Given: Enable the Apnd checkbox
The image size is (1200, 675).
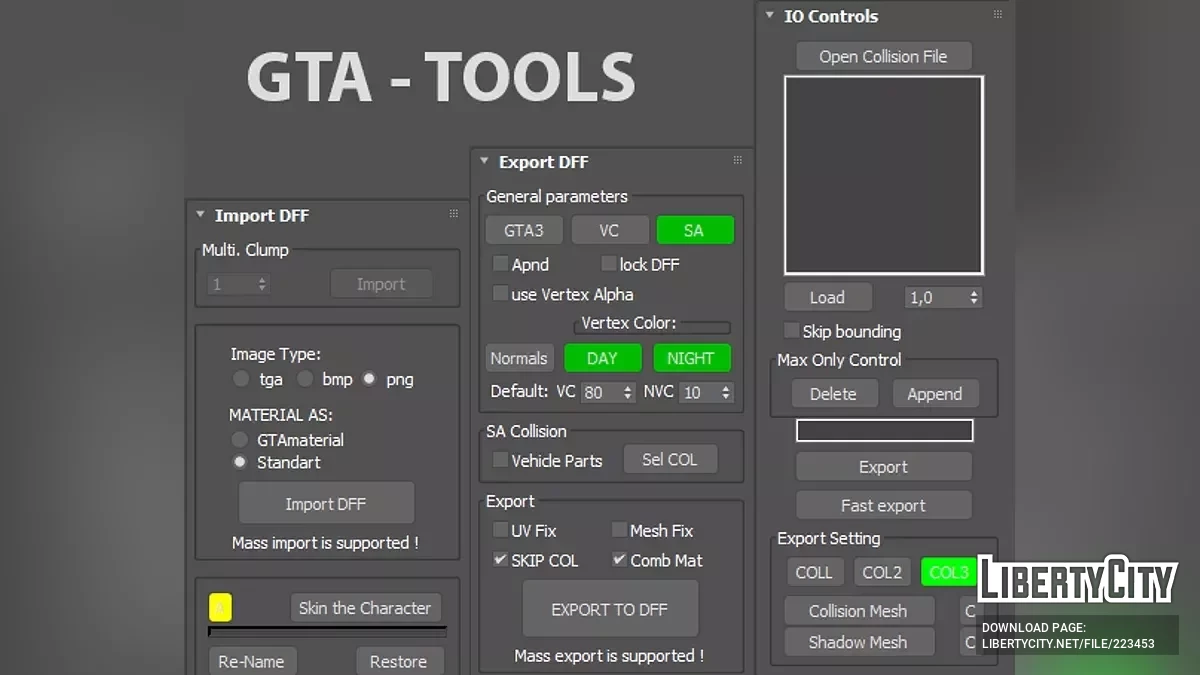Looking at the screenshot, I should (501, 264).
